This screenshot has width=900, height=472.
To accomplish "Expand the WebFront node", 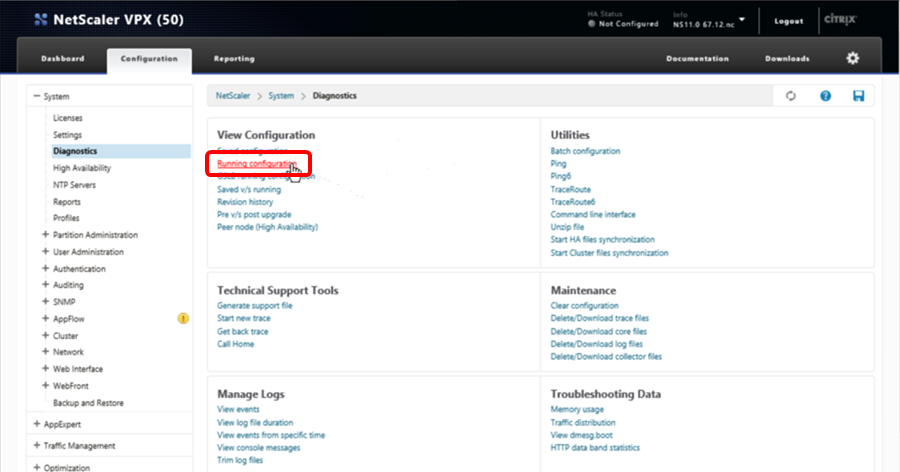I will click(x=45, y=385).
